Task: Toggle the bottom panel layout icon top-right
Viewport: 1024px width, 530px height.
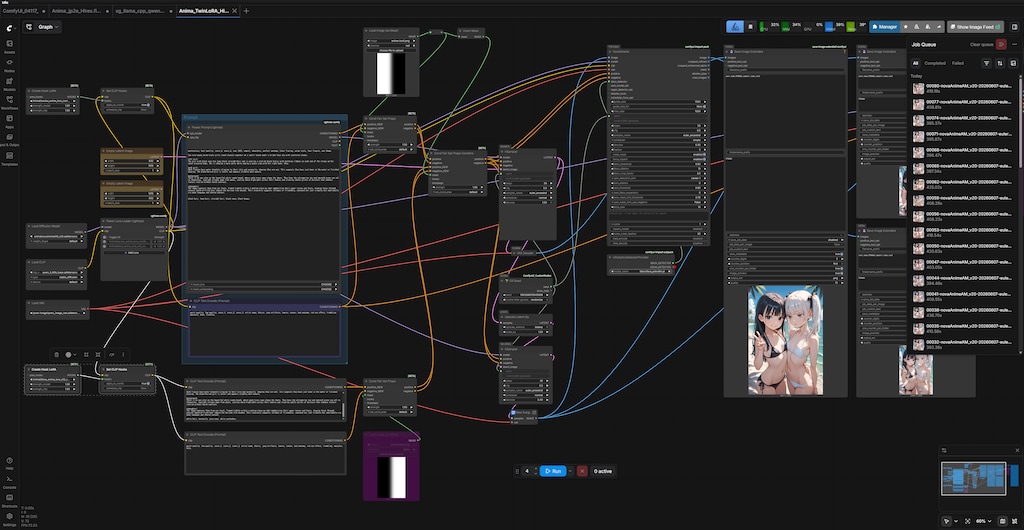Action: (x=1013, y=27)
